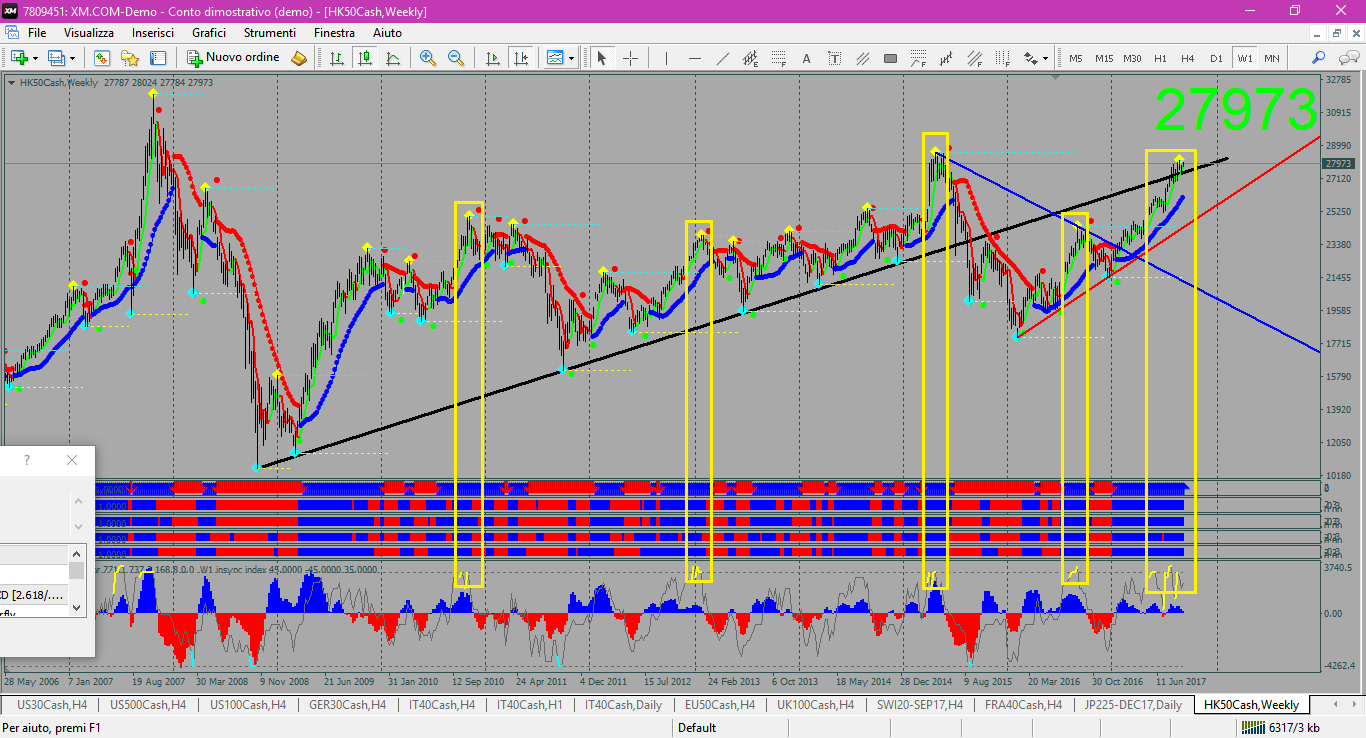Open the MetaEditor yellow book icon

pyautogui.click(x=299, y=58)
